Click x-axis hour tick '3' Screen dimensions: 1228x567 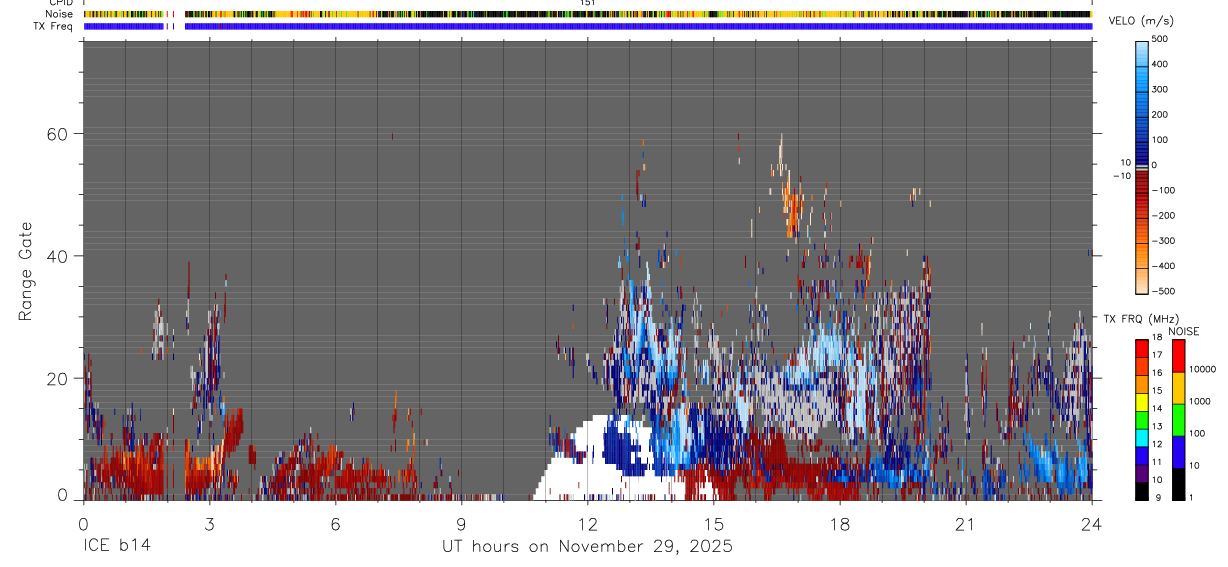tap(209, 523)
